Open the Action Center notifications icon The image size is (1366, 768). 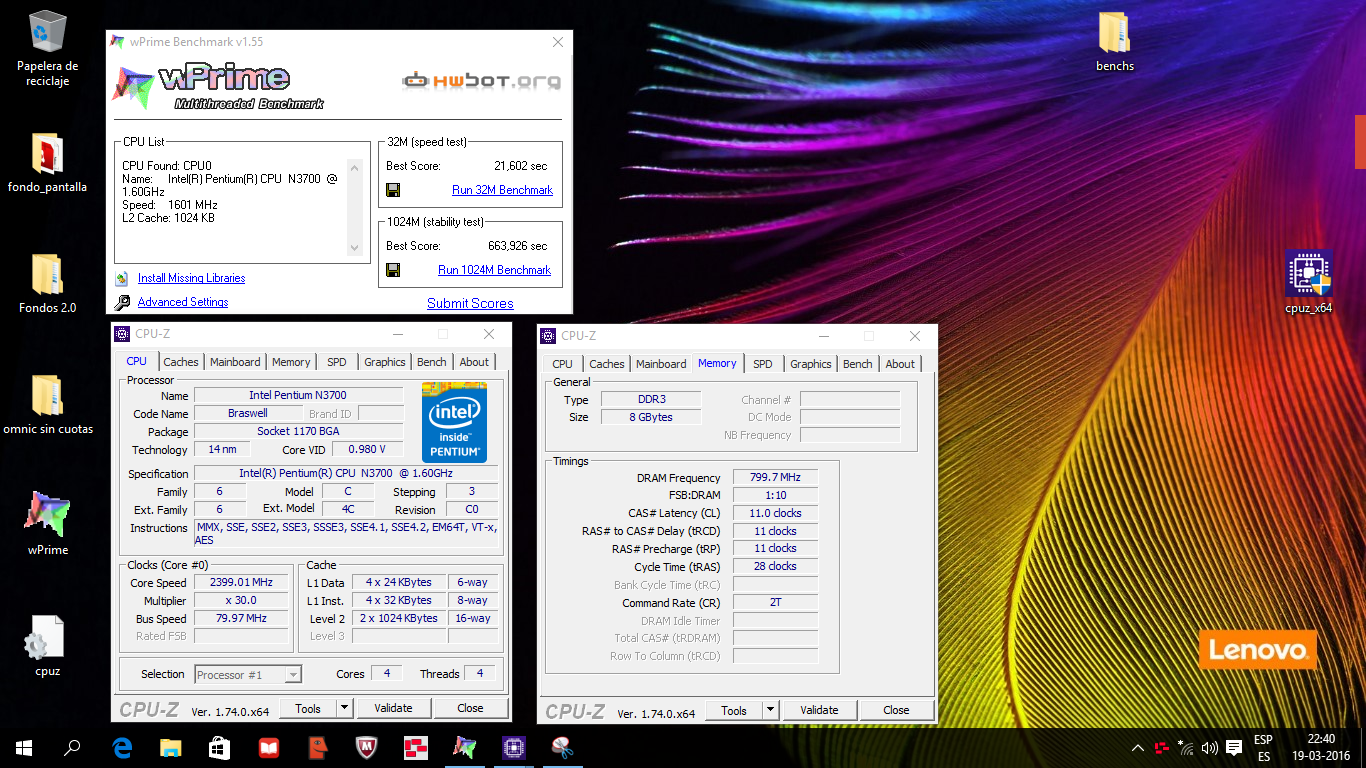point(1234,747)
